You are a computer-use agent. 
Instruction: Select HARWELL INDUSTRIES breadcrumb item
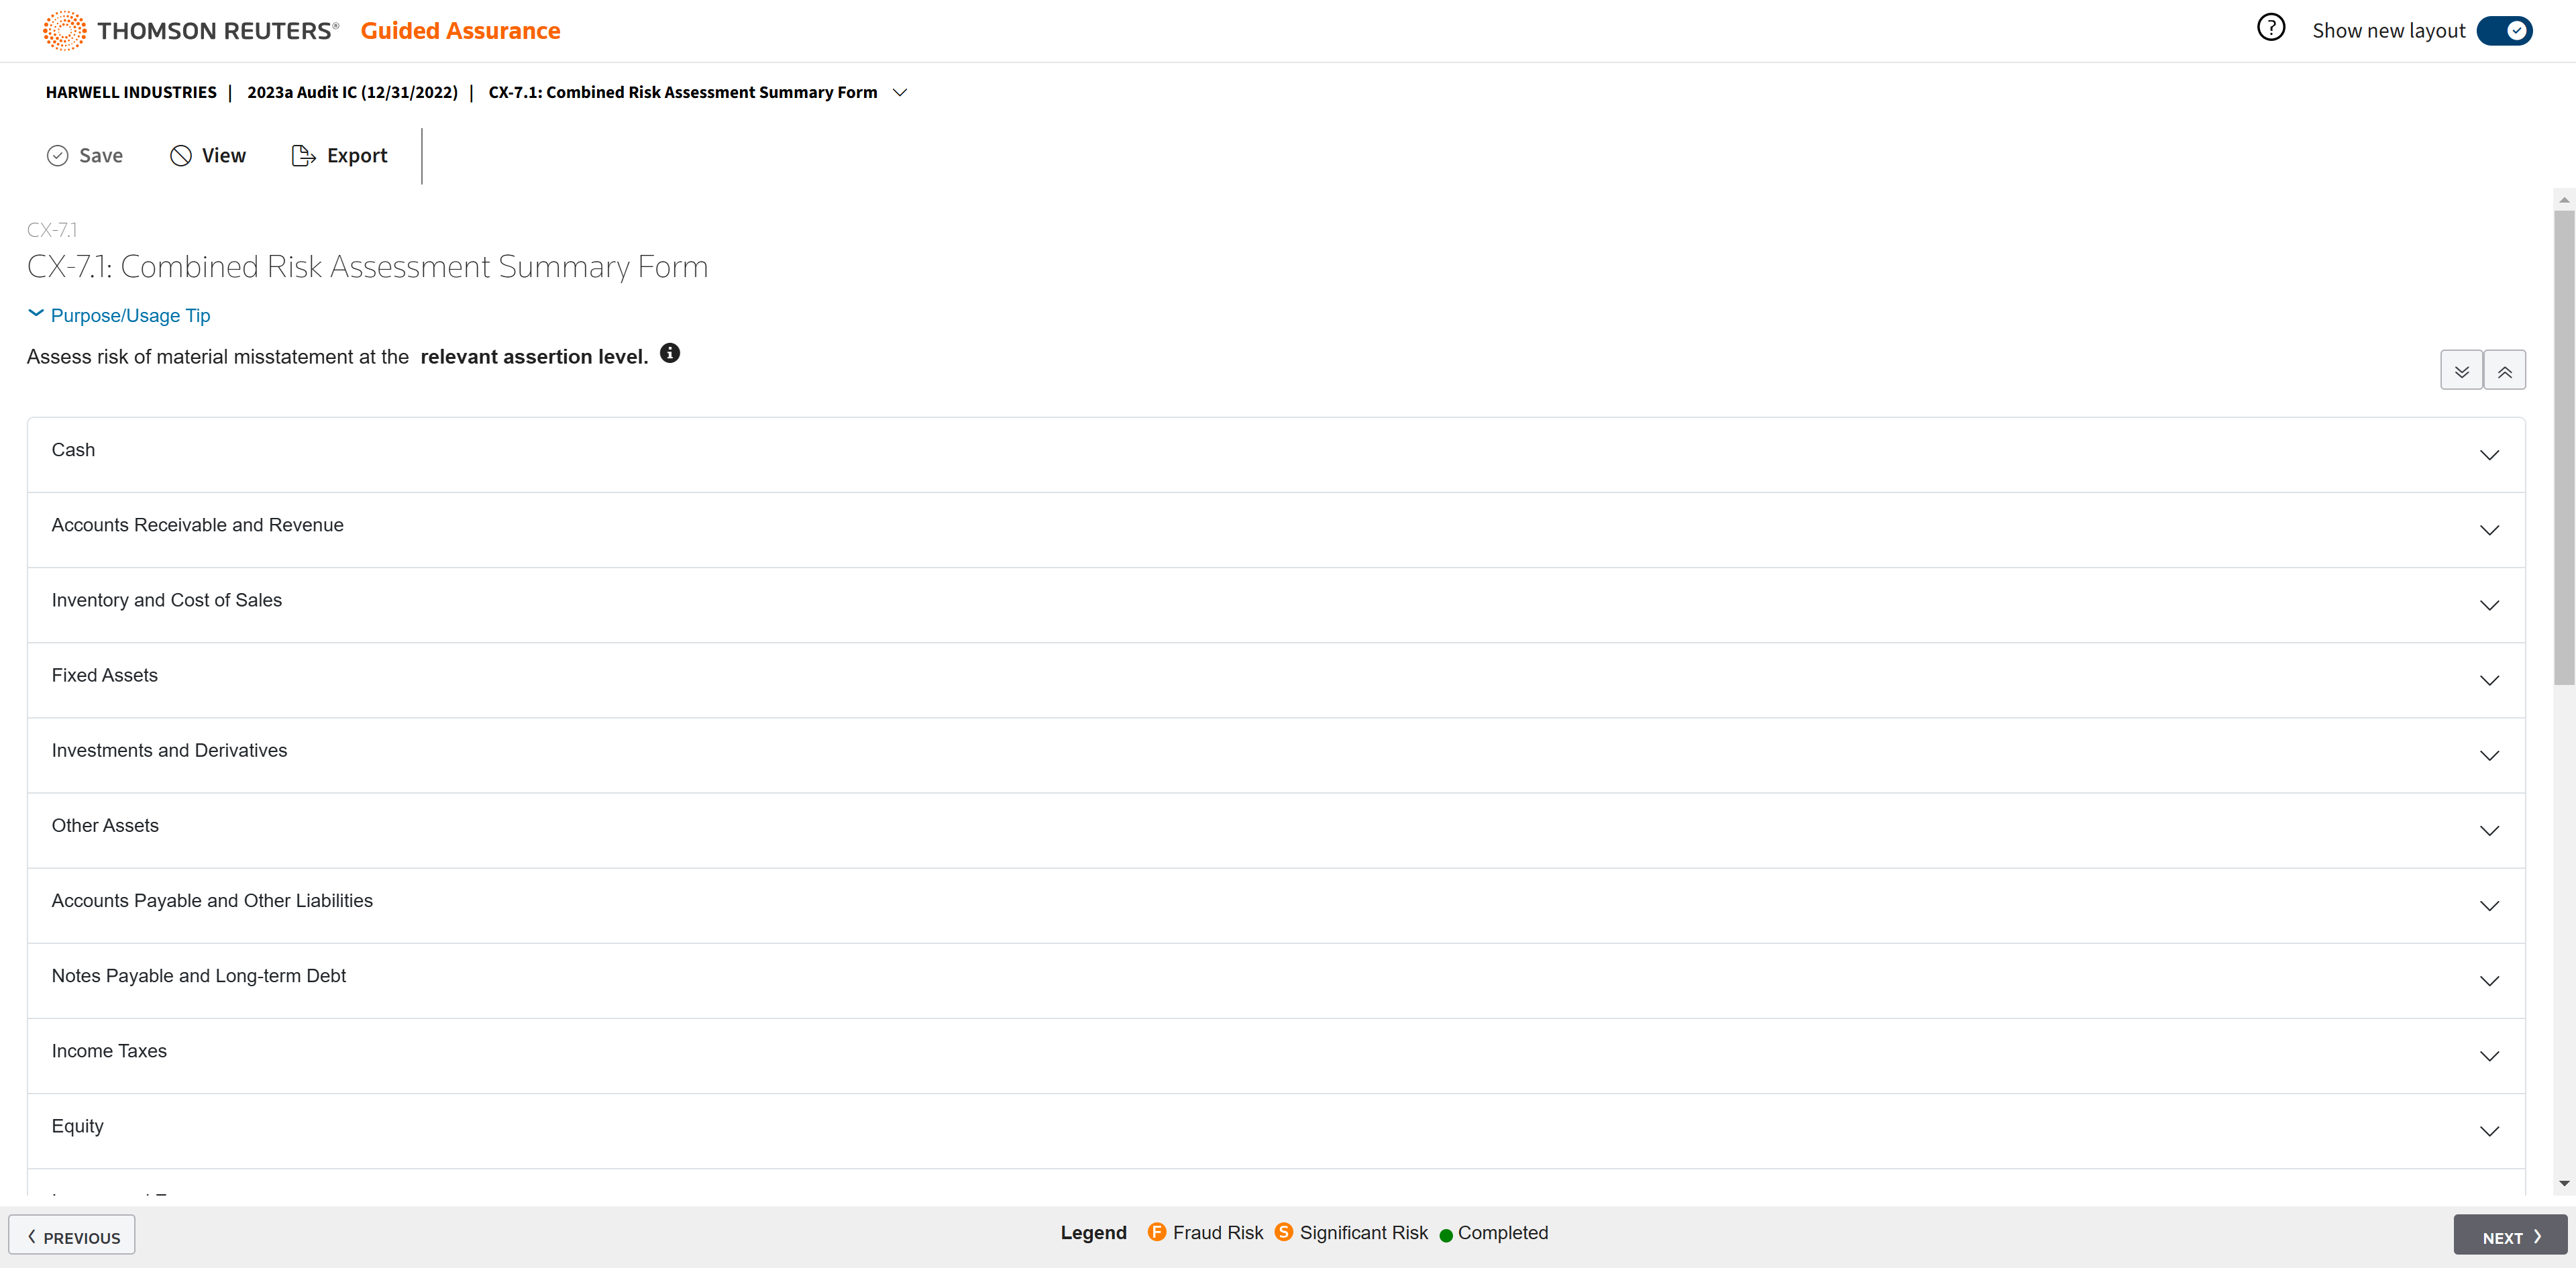(x=131, y=92)
